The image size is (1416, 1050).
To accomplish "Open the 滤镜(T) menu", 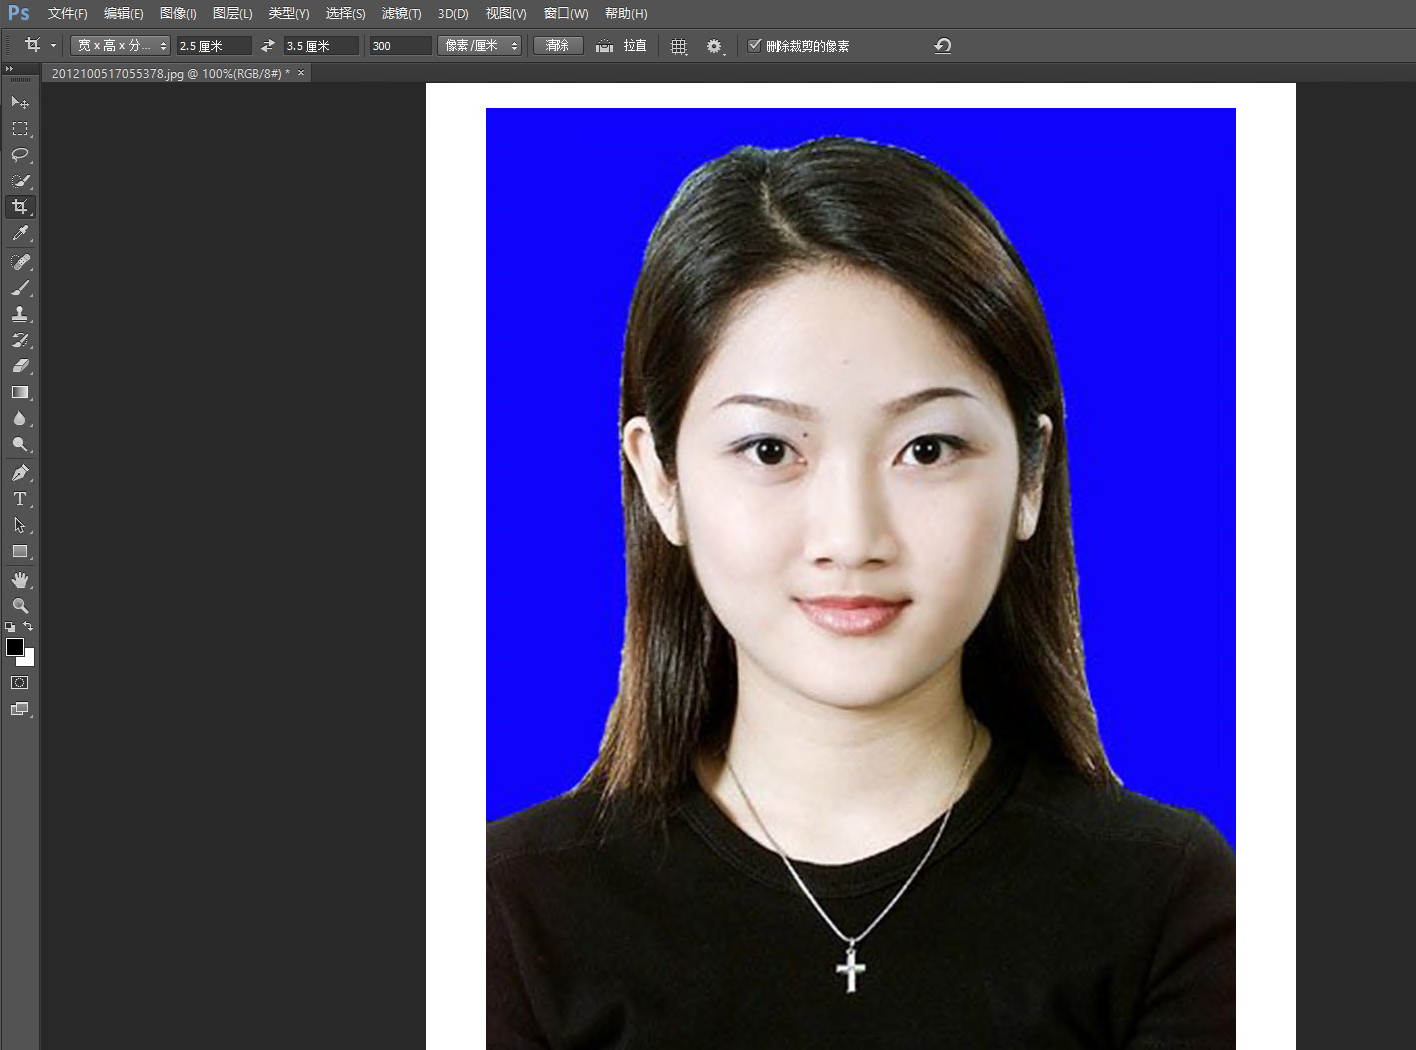I will 401,14.
